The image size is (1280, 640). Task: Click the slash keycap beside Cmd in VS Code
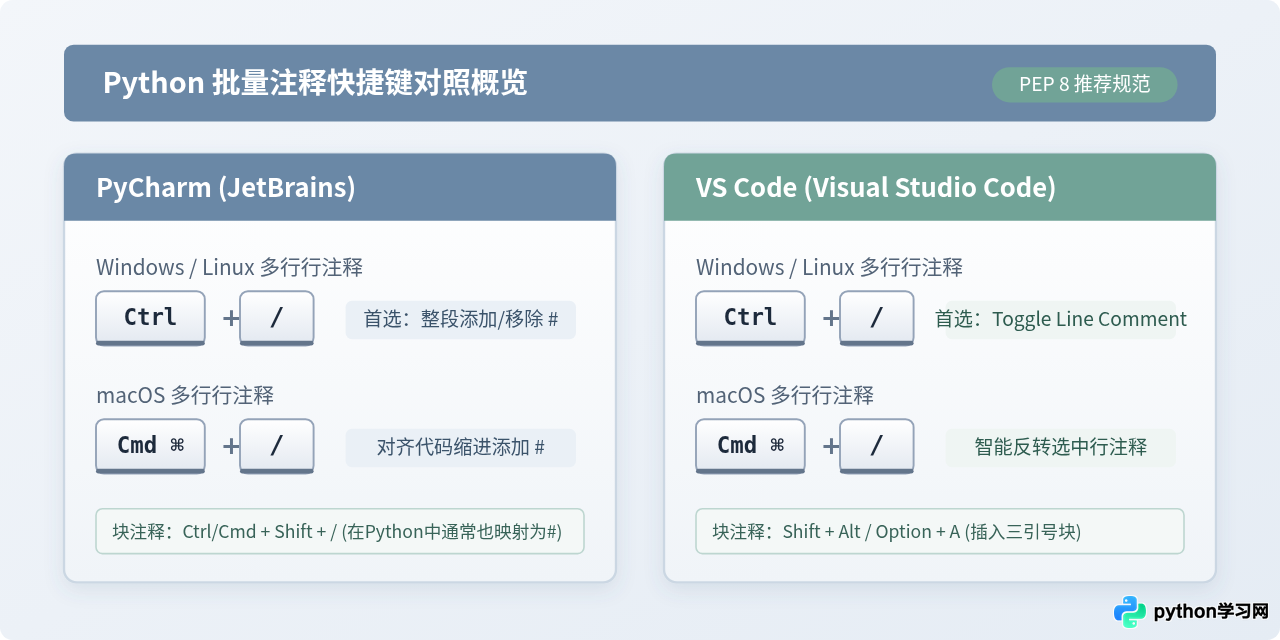coord(877,446)
